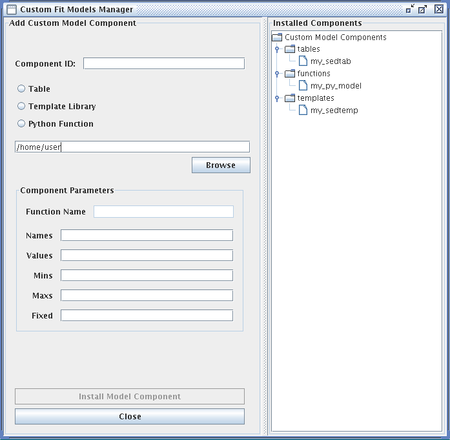The width and height of the screenshot is (450, 440).
Task: Collapse the tables tree node
Action: pyautogui.click(x=277, y=49)
